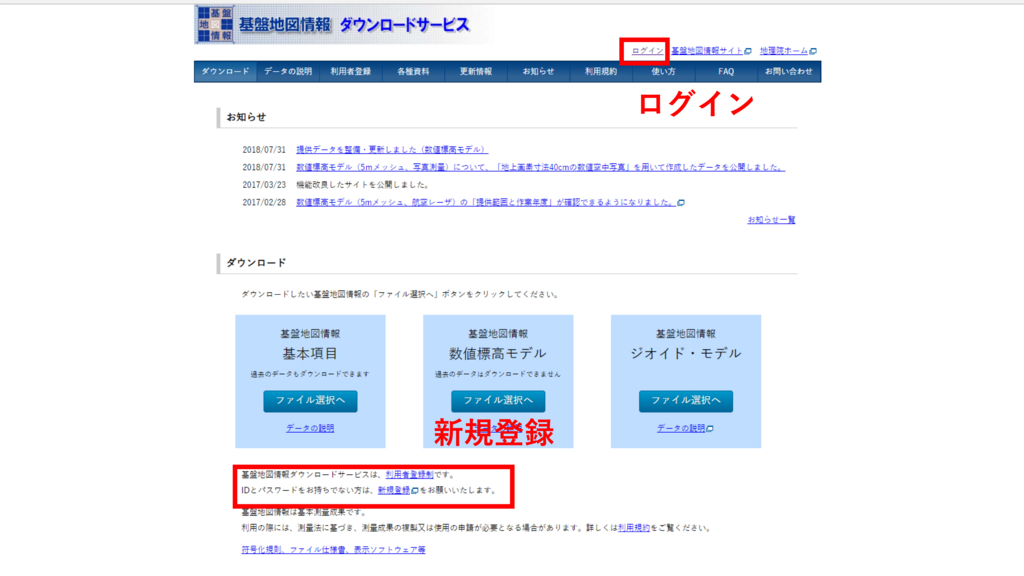Select the ダウンロード tab in navigation bar
Image resolution: width=1024 pixels, height=576 pixels.
(x=225, y=72)
